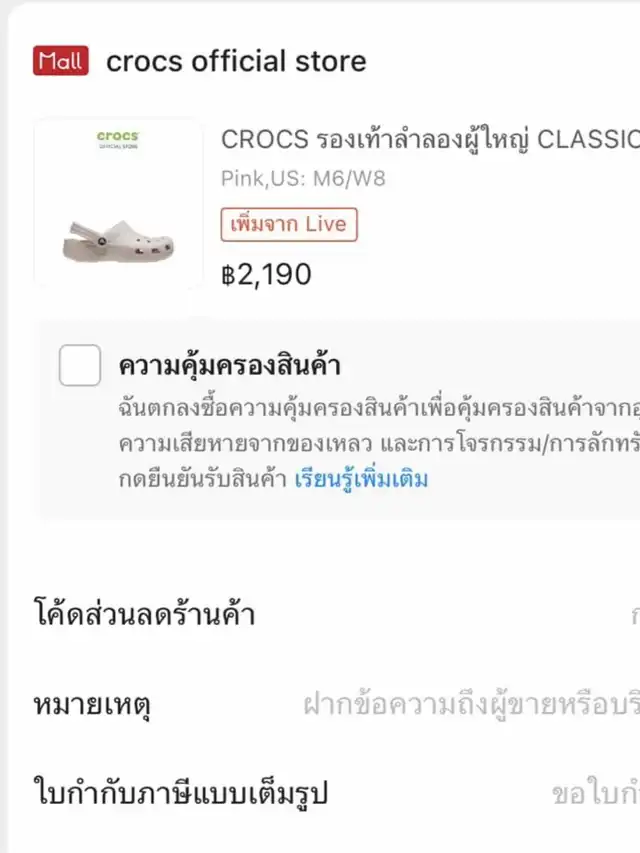The width and height of the screenshot is (640, 853).
Task: Tap the กดยืนยันรับสินค้า text
Action: tap(202, 479)
